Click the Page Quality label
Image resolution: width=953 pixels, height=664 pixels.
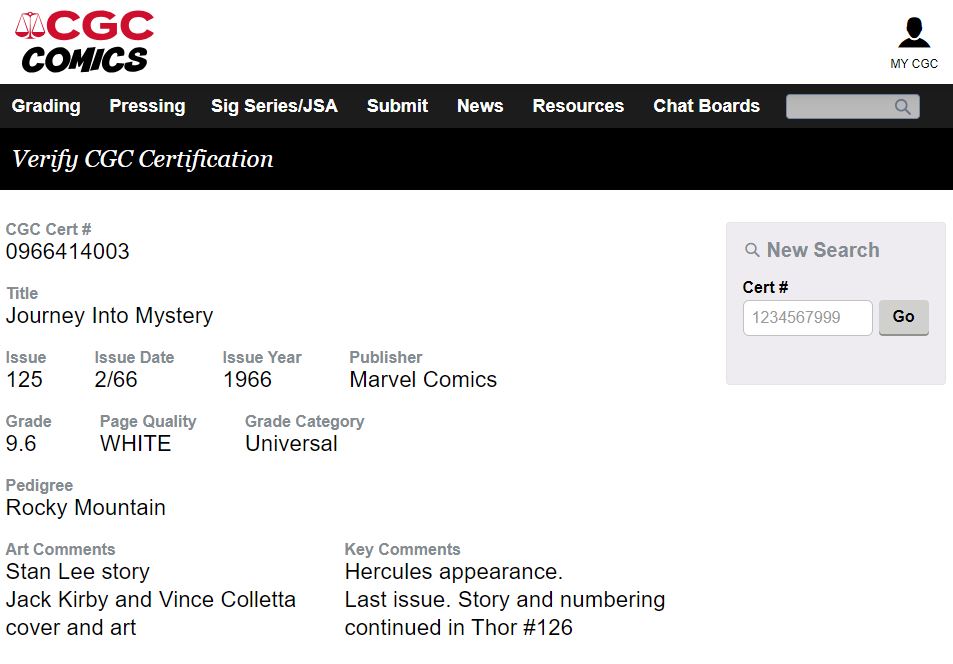click(x=148, y=421)
